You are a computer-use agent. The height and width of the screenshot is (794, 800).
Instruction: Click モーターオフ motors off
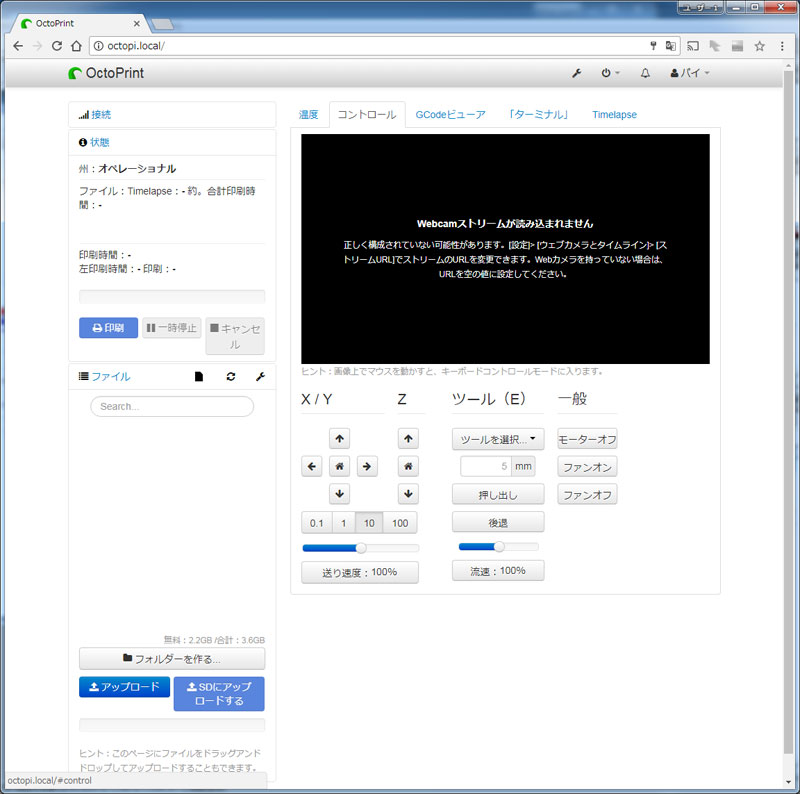(587, 439)
